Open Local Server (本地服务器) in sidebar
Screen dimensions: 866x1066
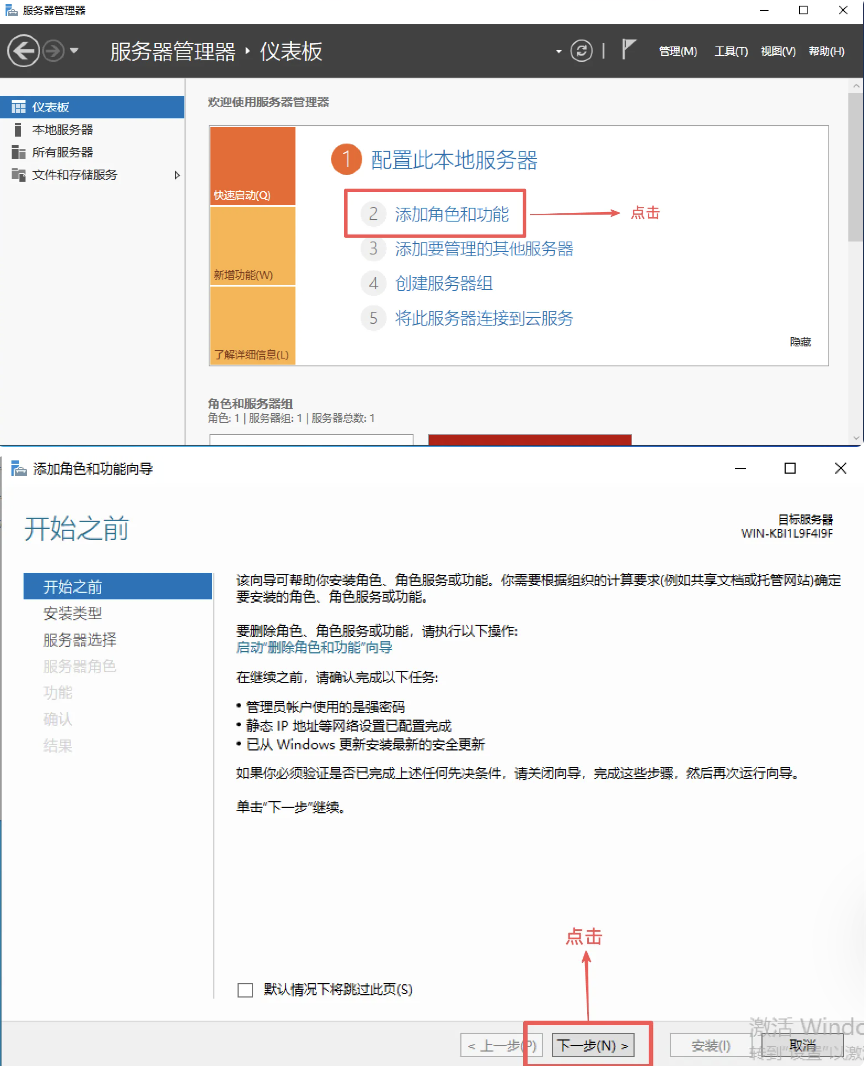[62, 130]
